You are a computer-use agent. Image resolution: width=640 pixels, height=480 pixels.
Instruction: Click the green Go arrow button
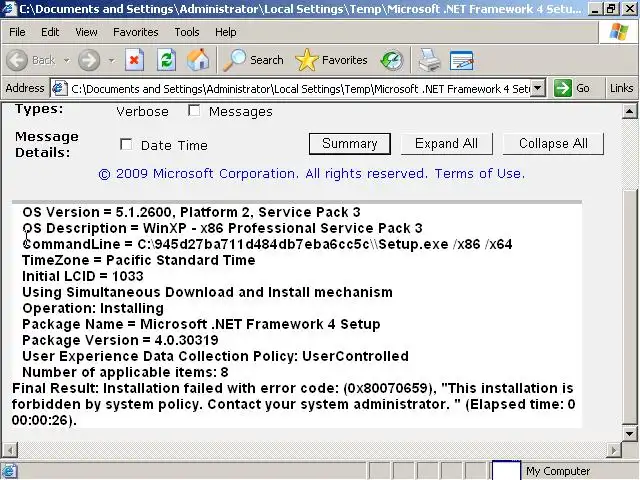pos(562,88)
